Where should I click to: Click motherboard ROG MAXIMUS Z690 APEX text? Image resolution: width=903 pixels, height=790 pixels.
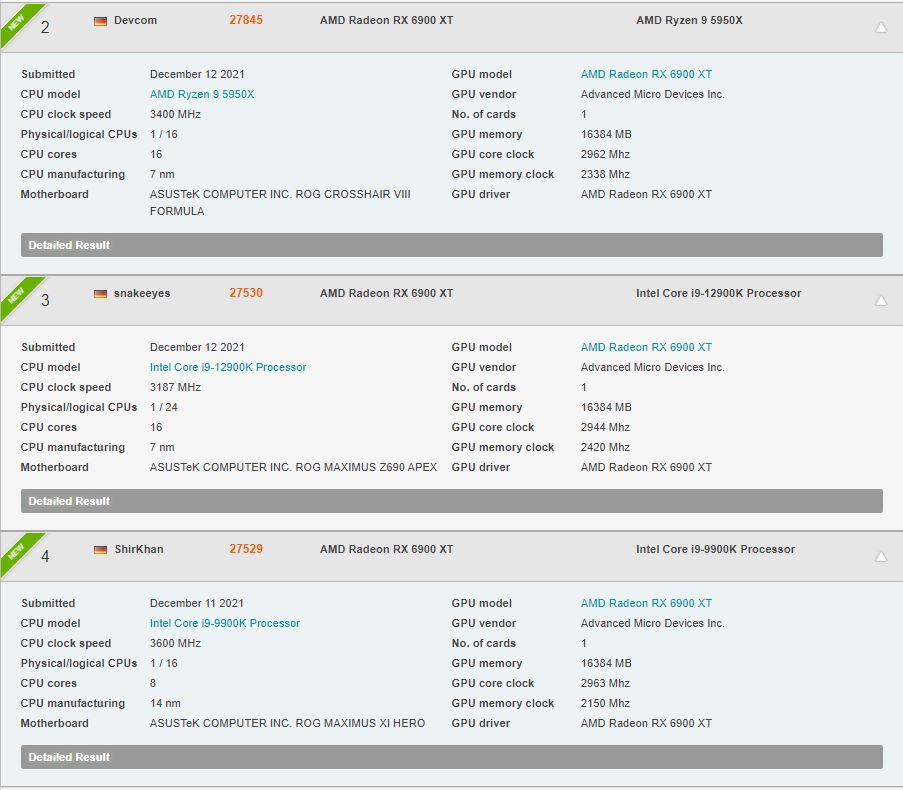(293, 467)
